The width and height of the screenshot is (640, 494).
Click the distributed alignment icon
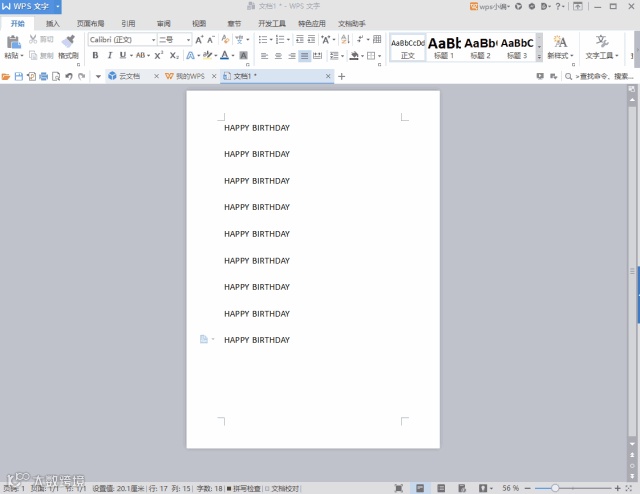[x=318, y=56]
